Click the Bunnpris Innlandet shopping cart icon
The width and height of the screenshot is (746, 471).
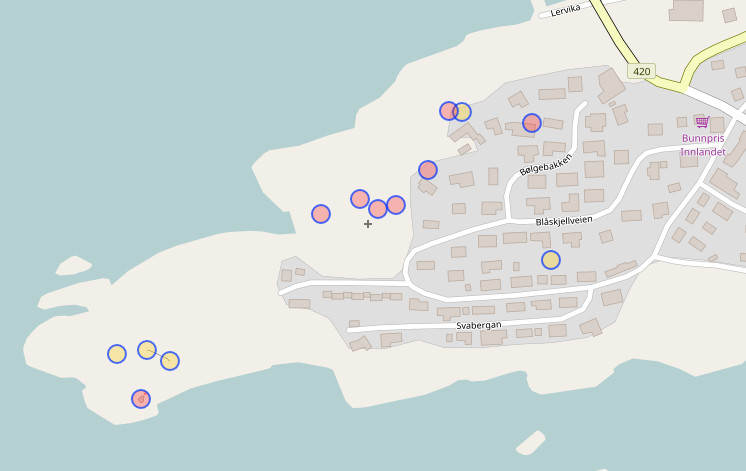[x=702, y=122]
